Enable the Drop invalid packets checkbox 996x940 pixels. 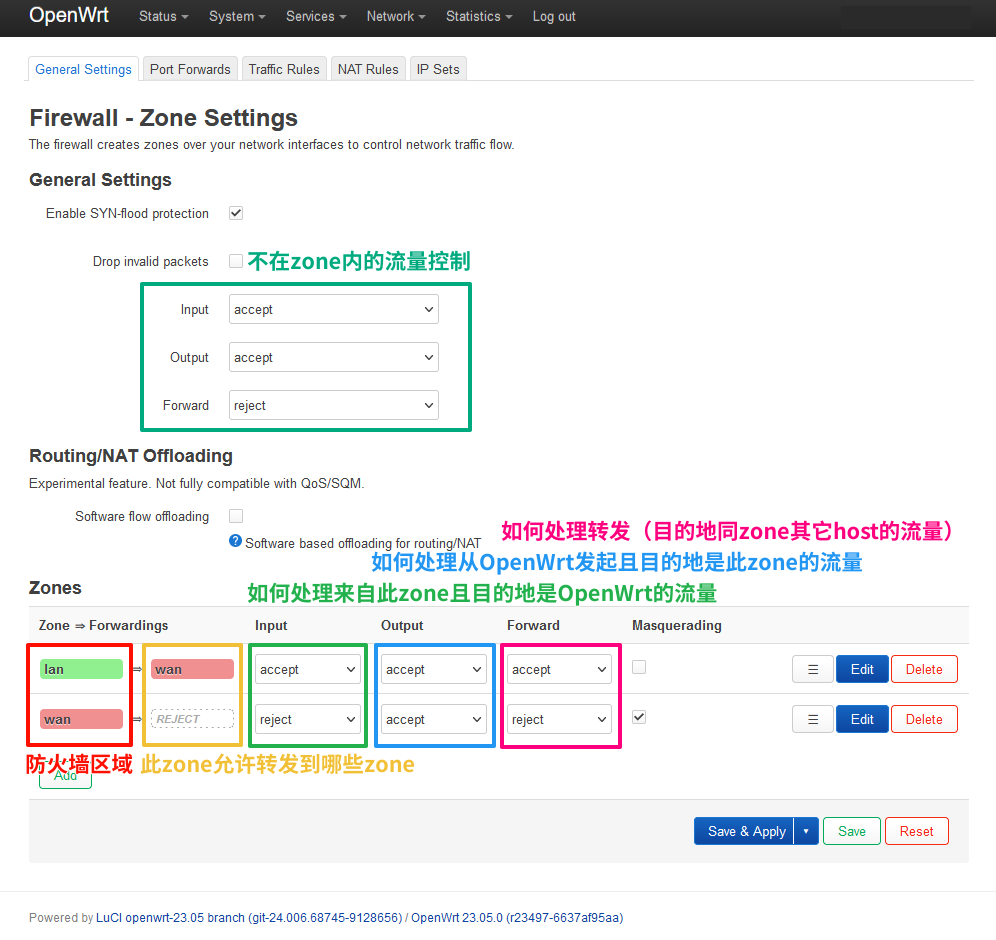click(x=236, y=261)
